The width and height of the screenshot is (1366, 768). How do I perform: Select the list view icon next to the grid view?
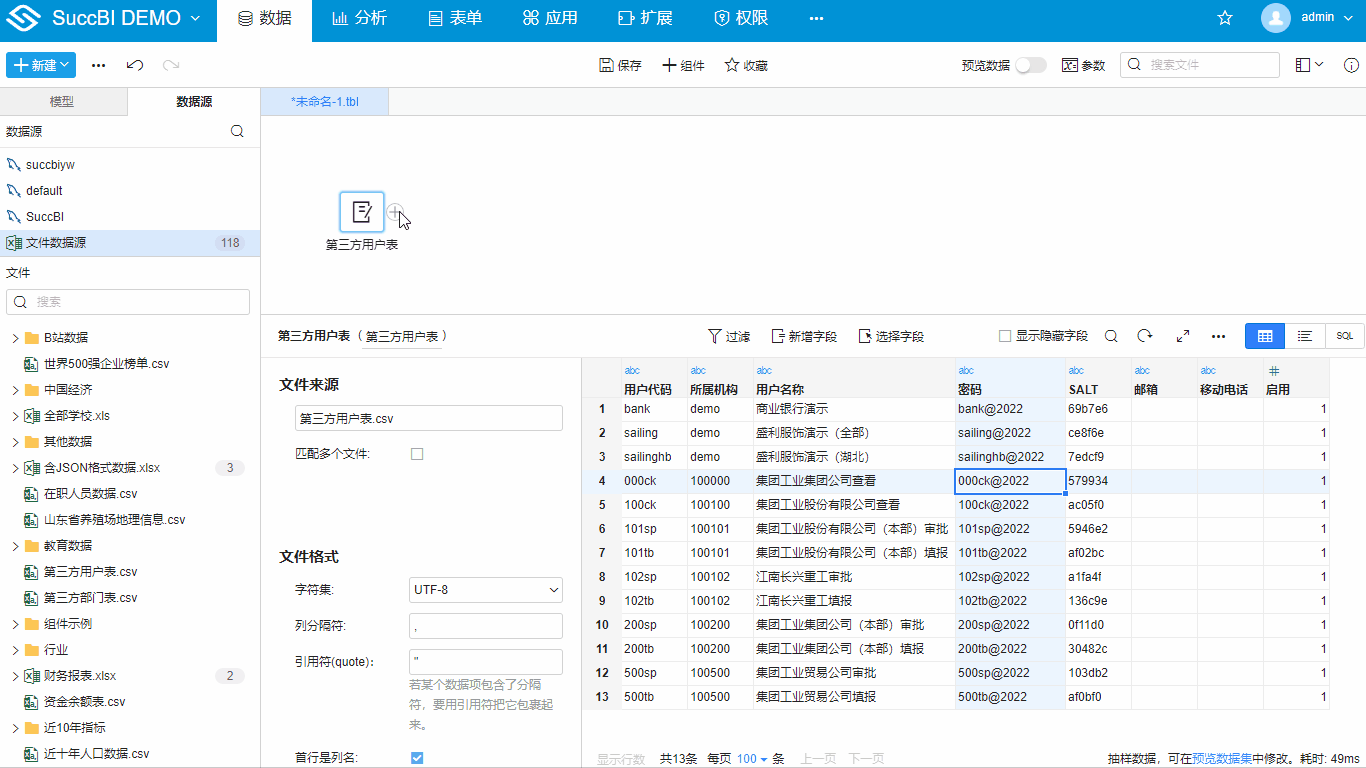pyautogui.click(x=1304, y=336)
